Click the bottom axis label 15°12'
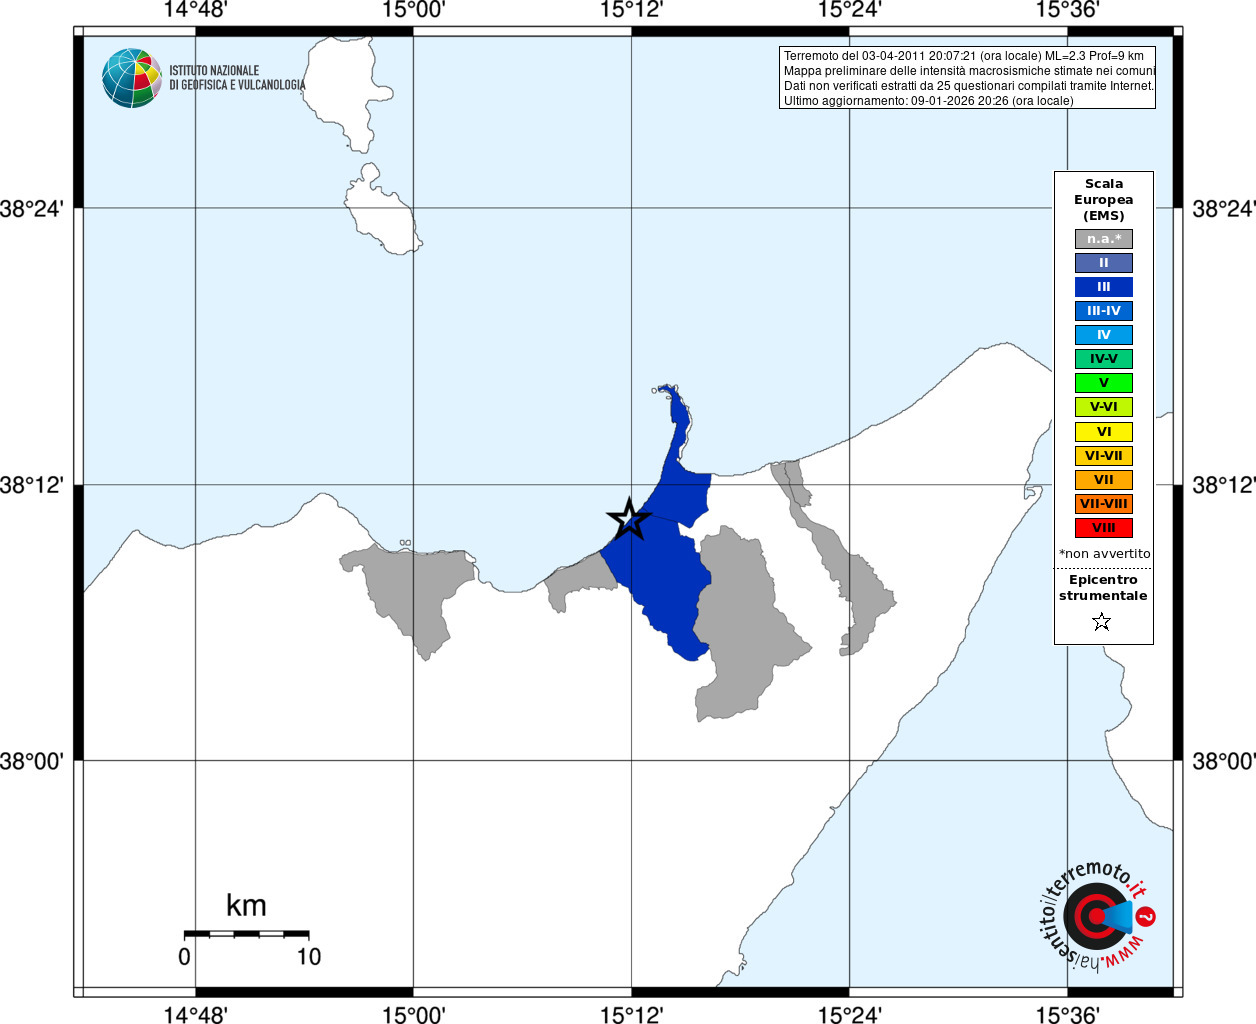Screen dimensions: 1256x1024 point(631,1015)
